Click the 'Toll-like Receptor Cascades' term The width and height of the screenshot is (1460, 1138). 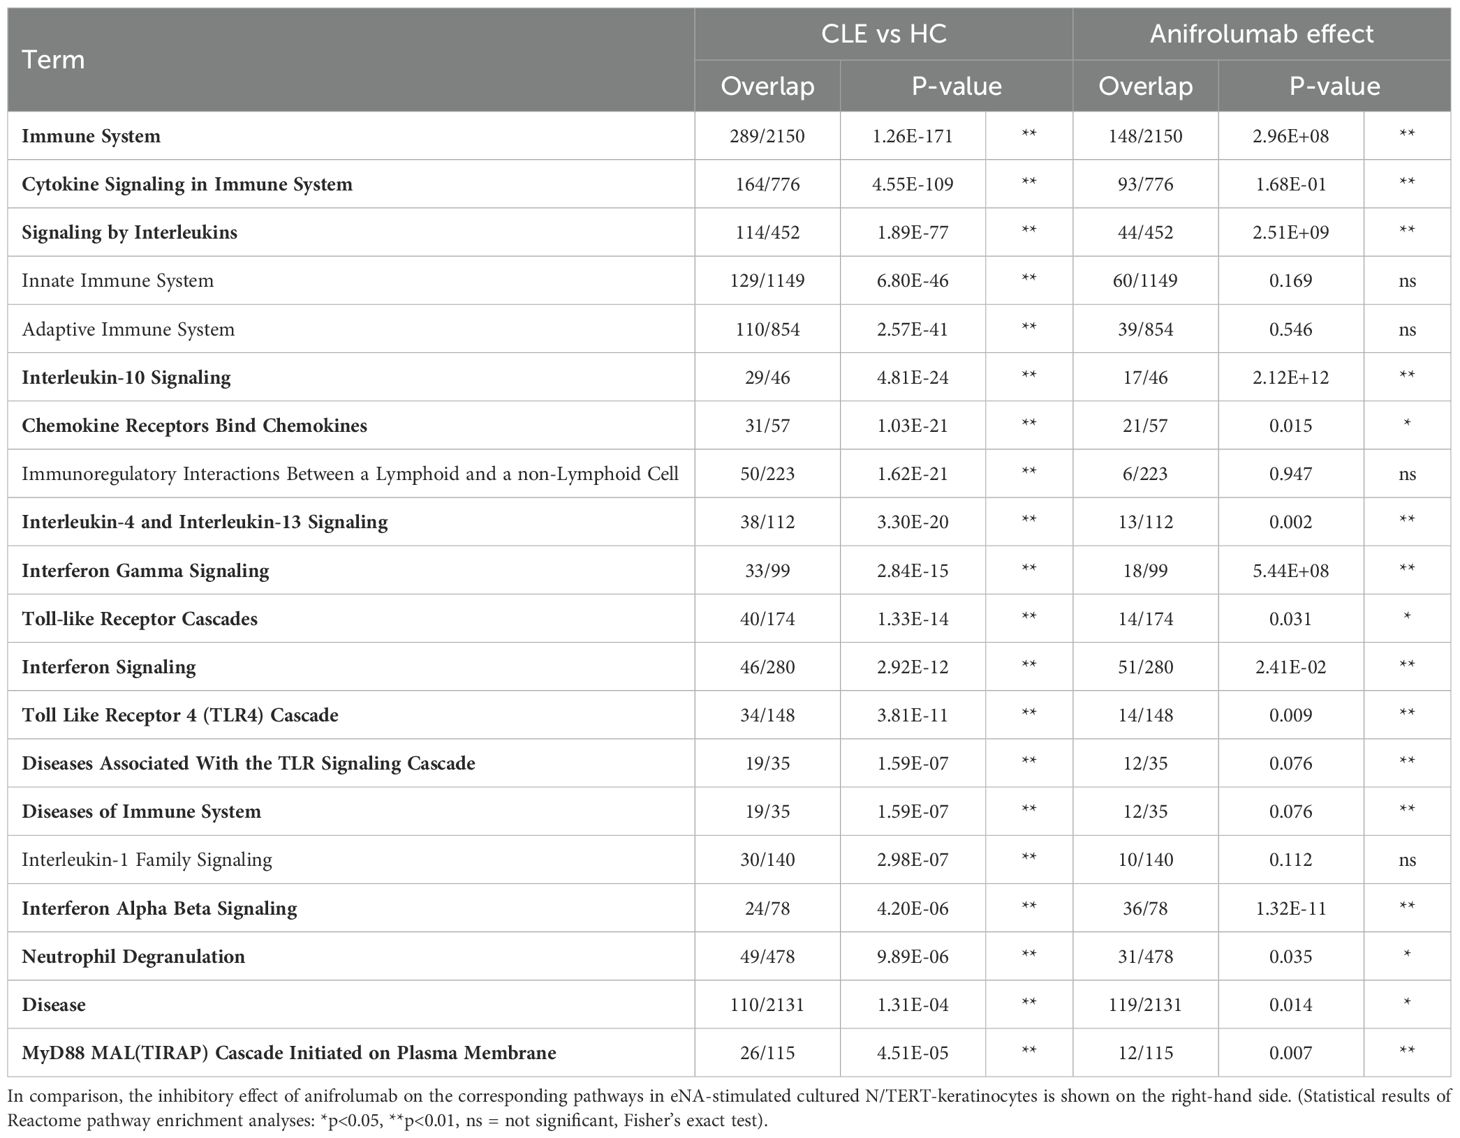[x=139, y=619]
